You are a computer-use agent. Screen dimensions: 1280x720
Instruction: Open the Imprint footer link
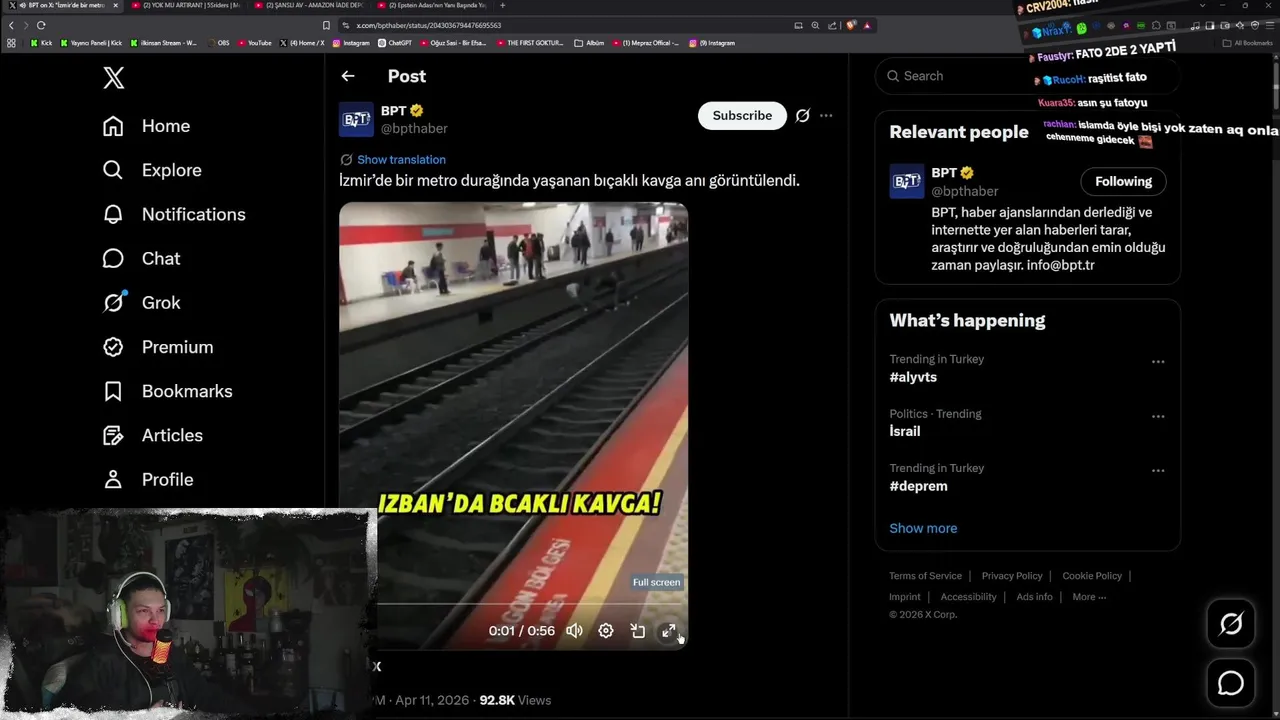(904, 597)
